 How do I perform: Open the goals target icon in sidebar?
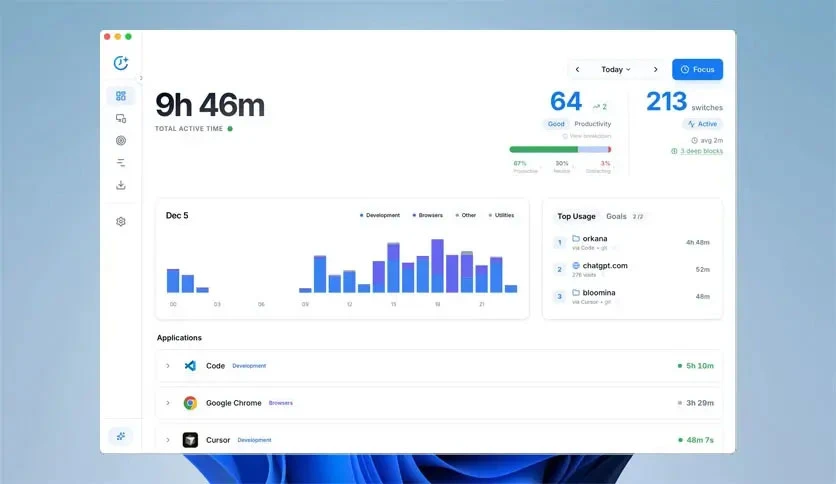[x=121, y=141]
